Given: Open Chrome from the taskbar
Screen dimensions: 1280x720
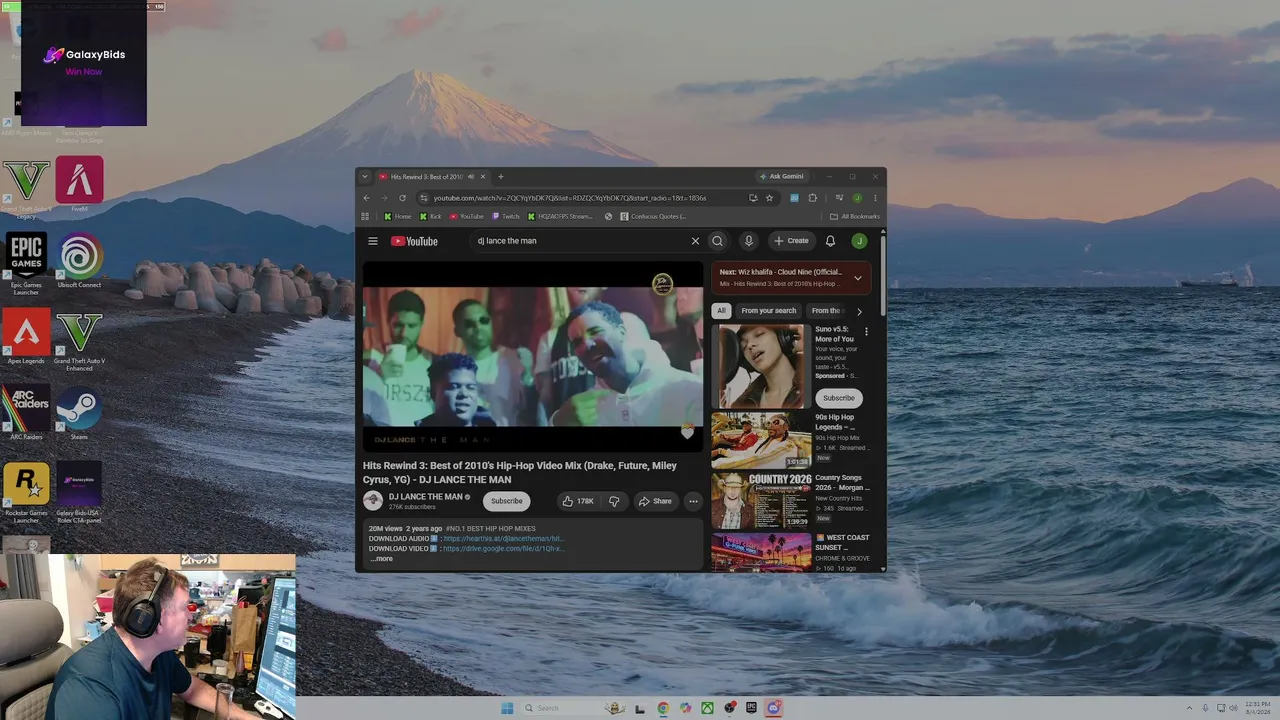Looking at the screenshot, I should pyautogui.click(x=663, y=708).
